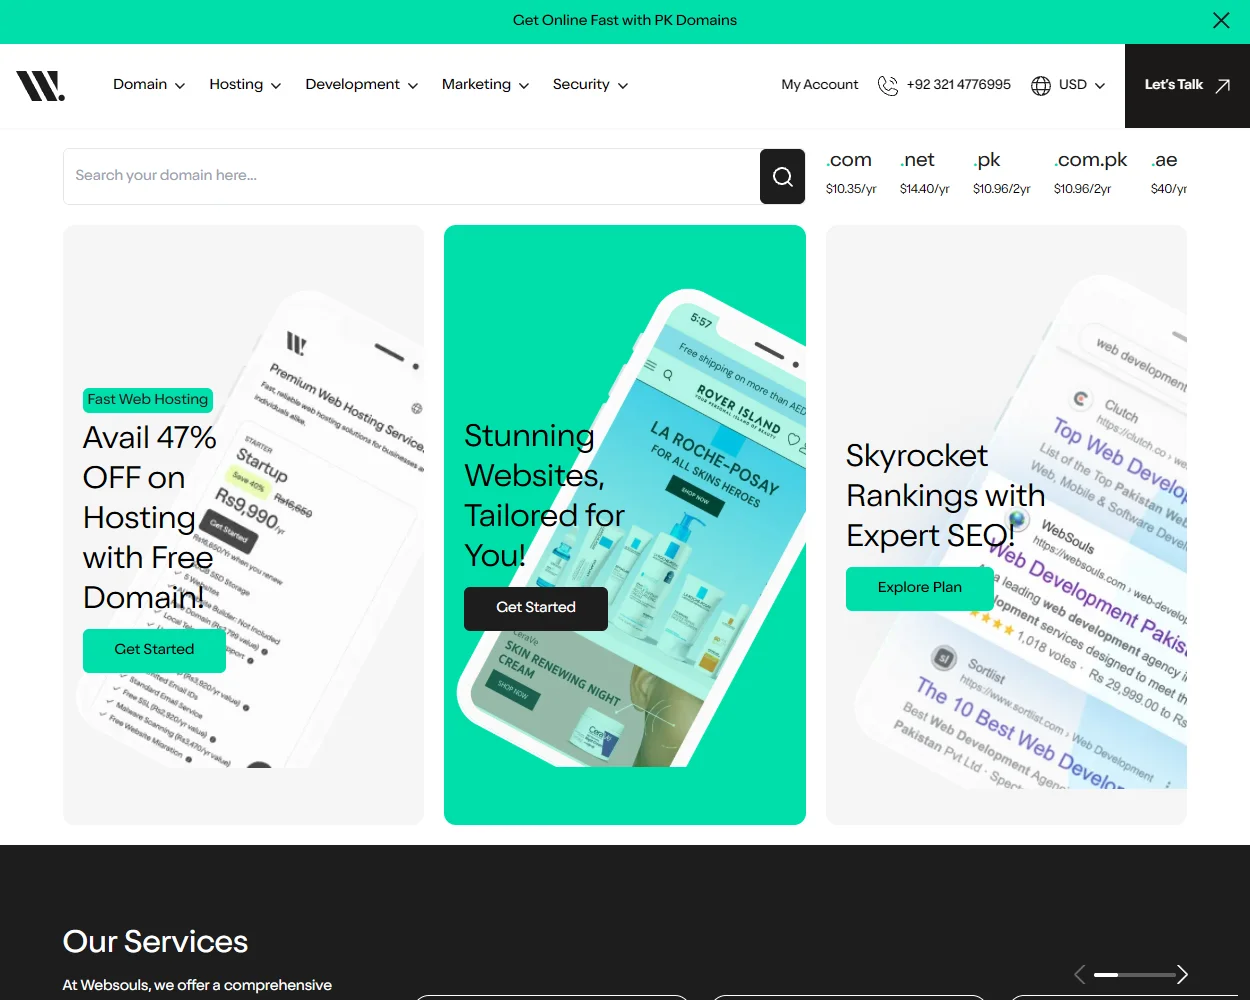This screenshot has height=1000, width=1250.
Task: Expand the USD currency selector
Action: [x=1082, y=85]
